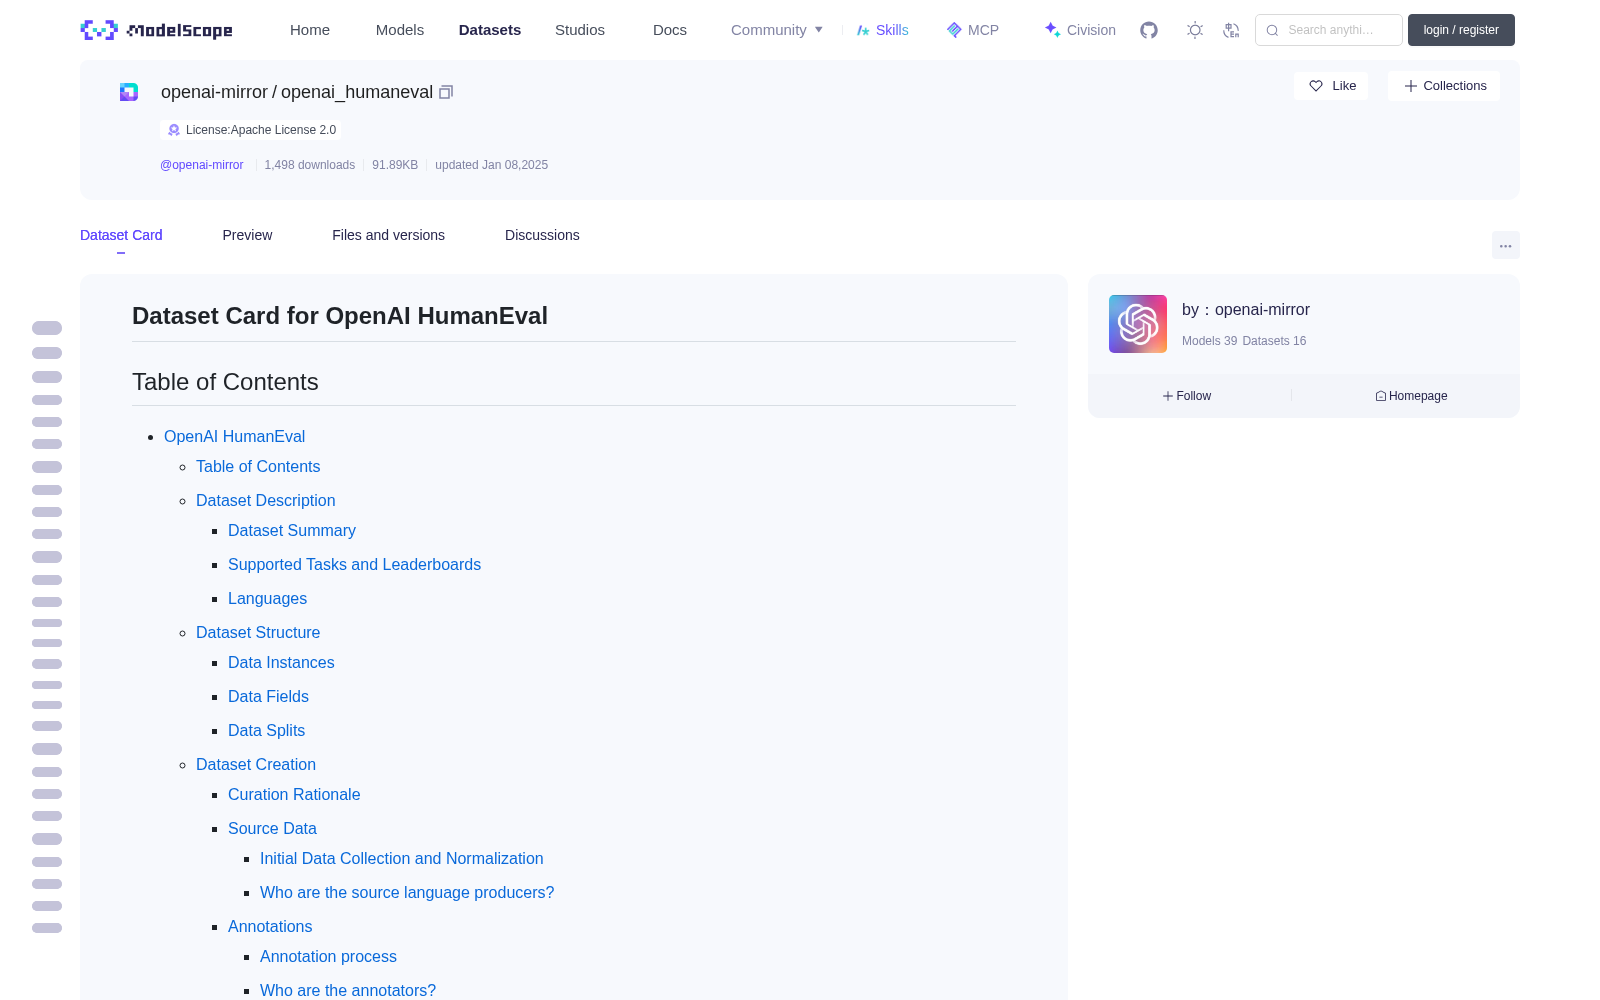Open Who are the annotators link
This screenshot has width=1600, height=1000.
point(348,990)
